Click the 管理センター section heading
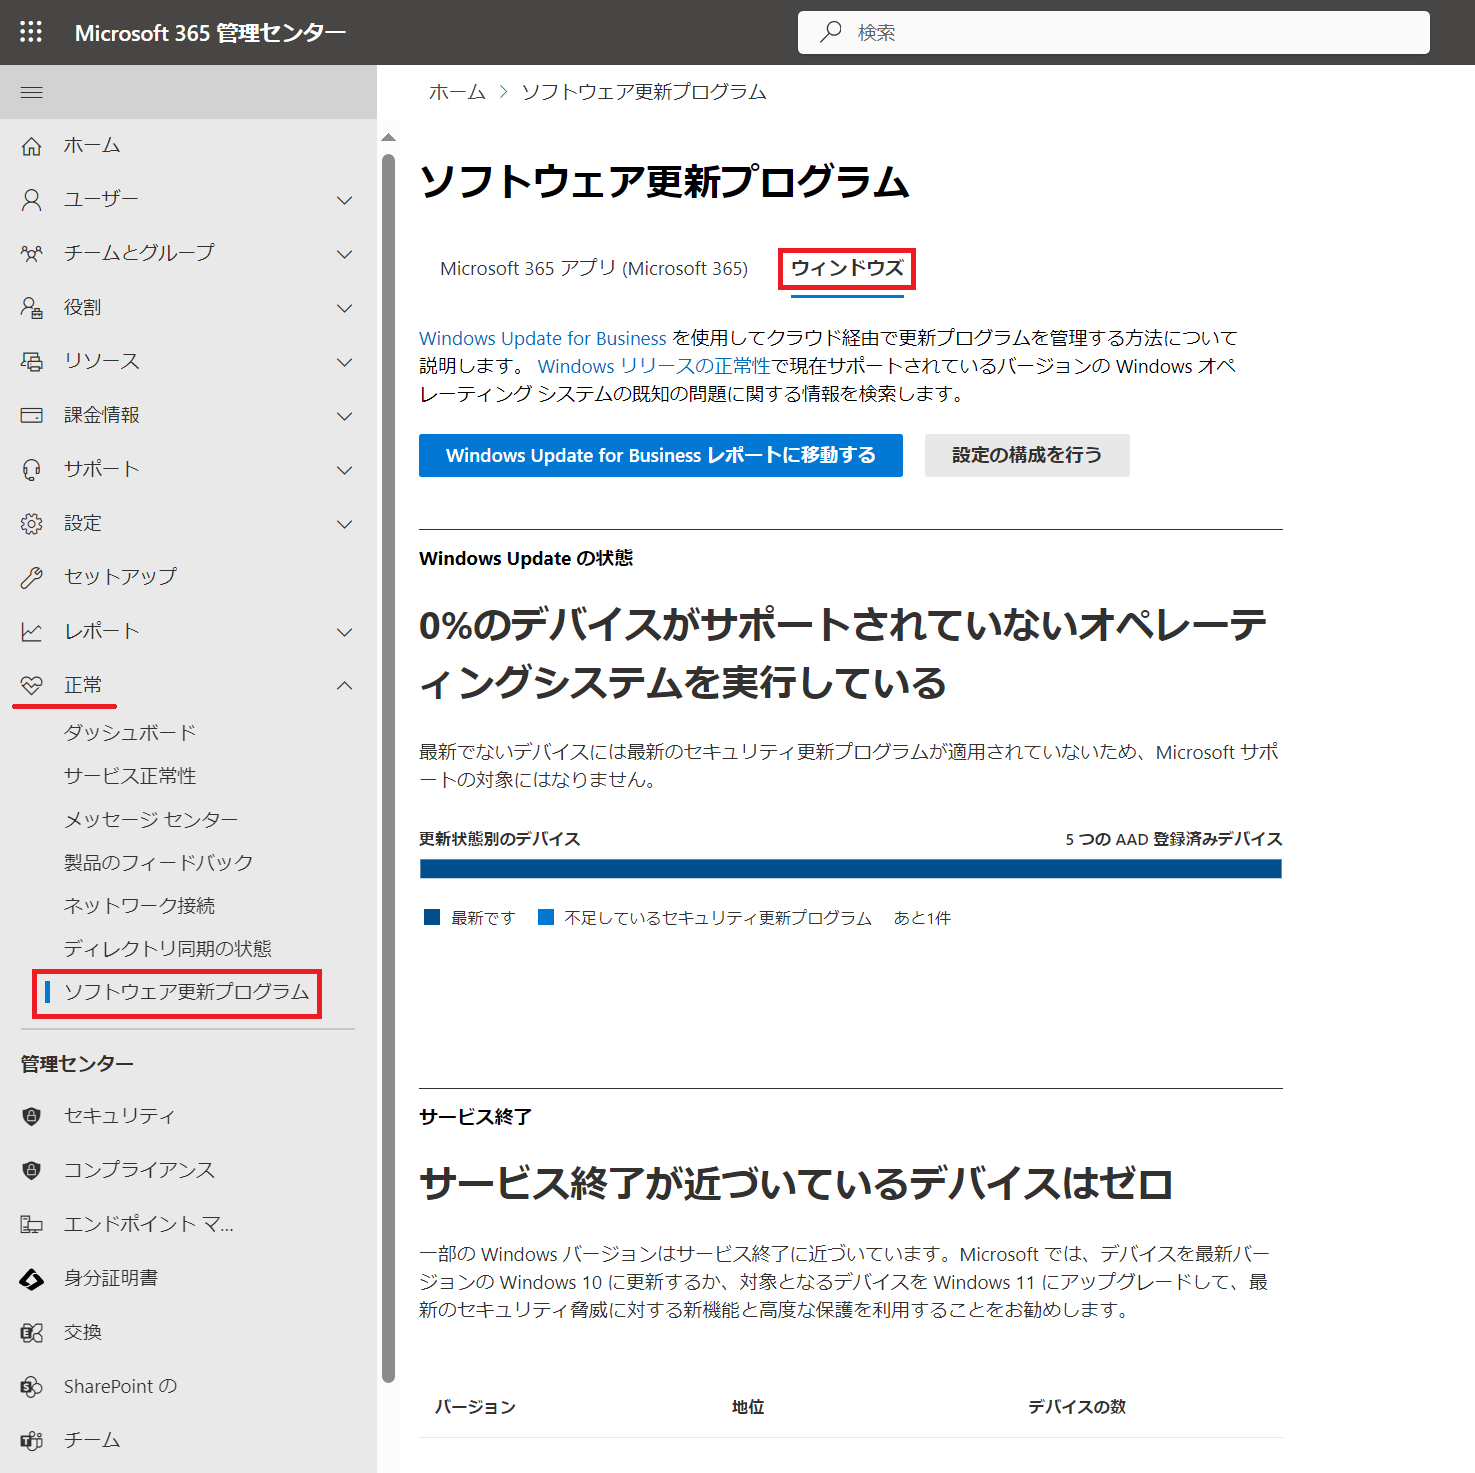Screen dimensions: 1475x1473 click(x=77, y=1064)
